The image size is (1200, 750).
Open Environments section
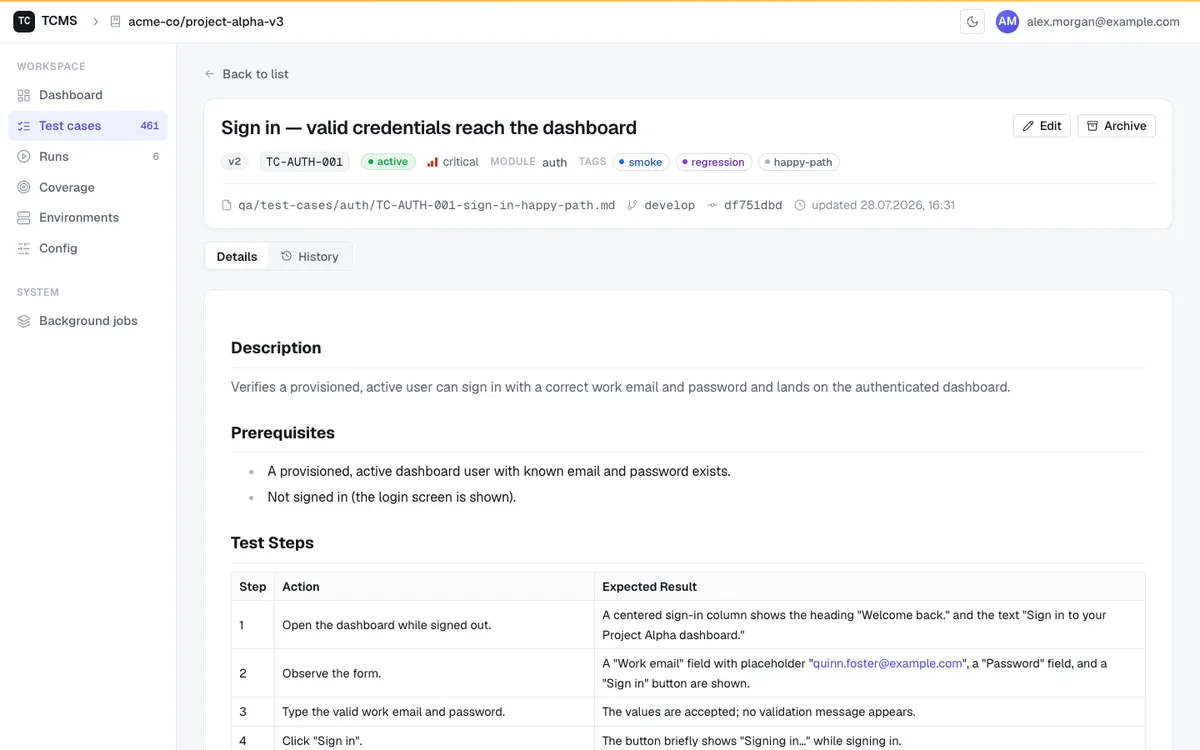(x=88, y=217)
